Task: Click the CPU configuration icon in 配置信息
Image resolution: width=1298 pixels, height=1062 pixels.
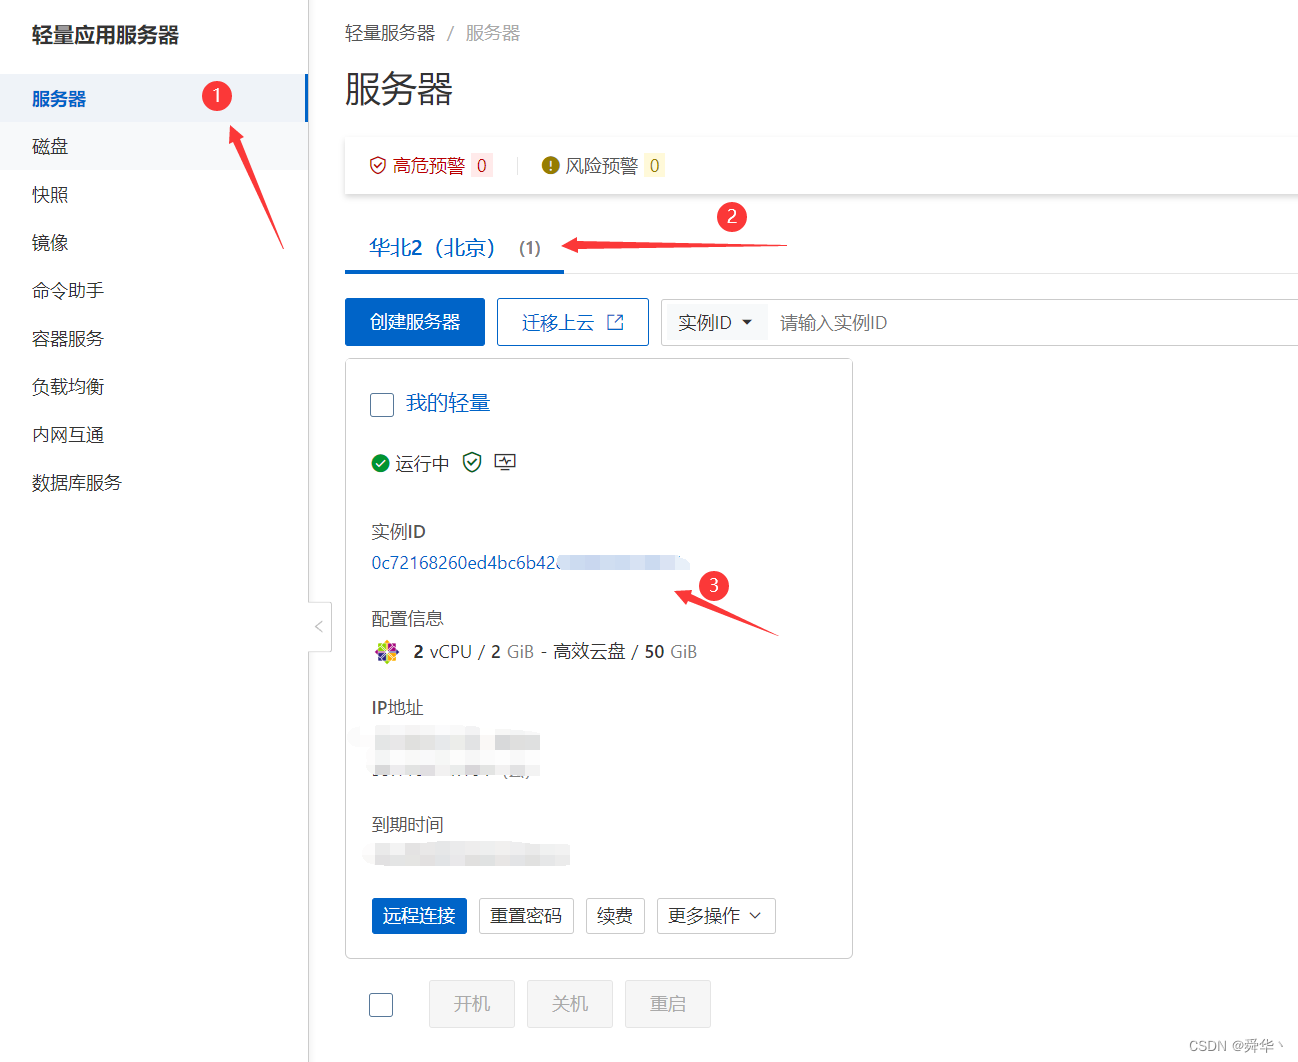Action: tap(386, 651)
